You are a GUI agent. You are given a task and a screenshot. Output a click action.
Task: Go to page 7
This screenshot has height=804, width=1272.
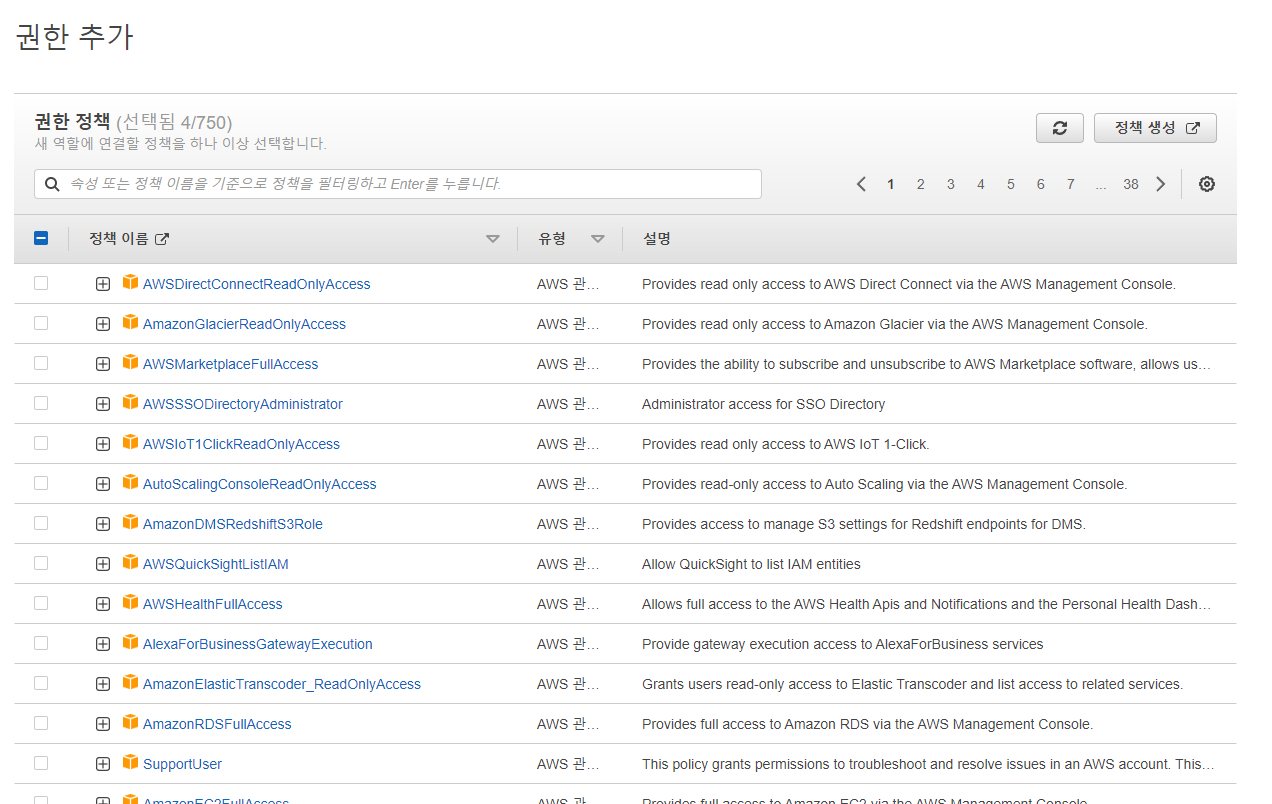[x=1071, y=184]
